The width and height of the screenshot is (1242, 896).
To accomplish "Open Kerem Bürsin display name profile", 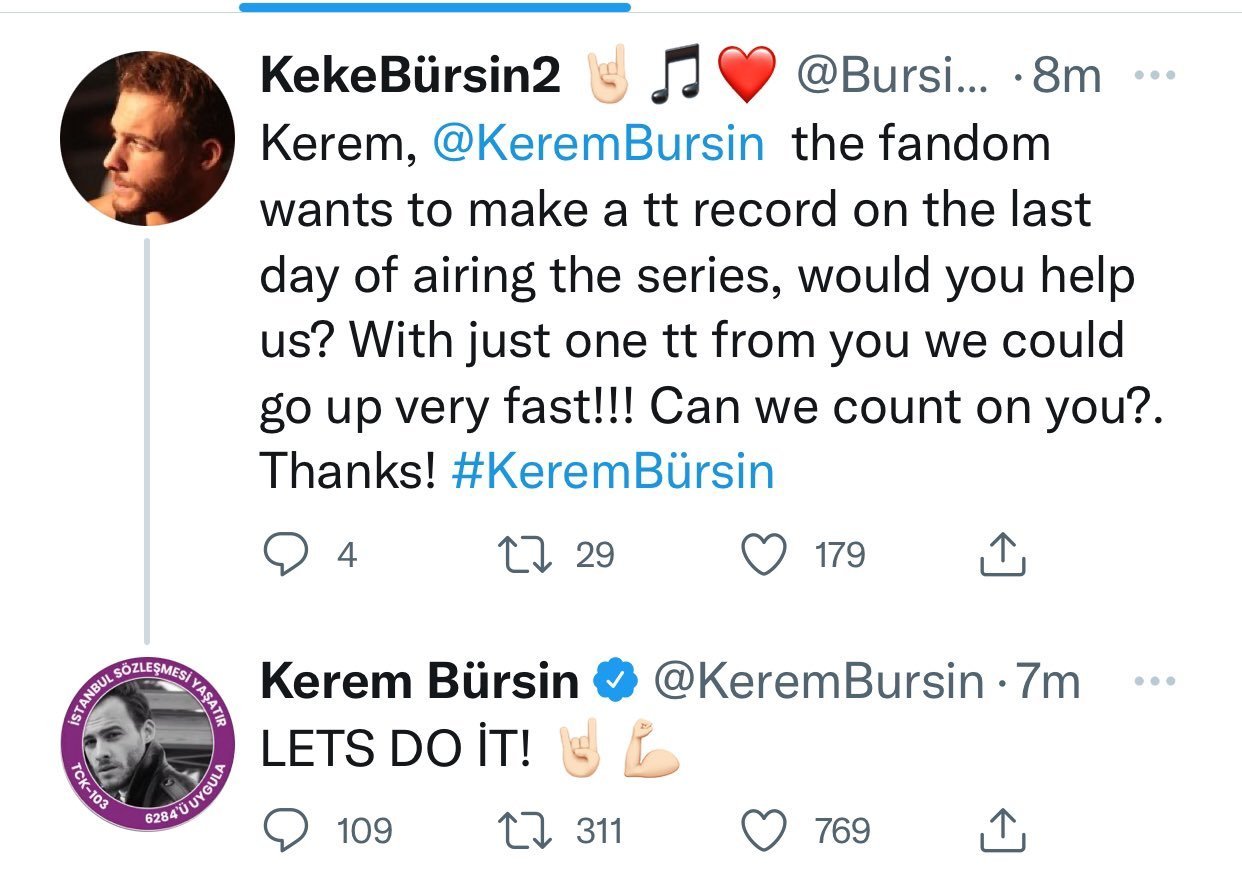I will [x=419, y=682].
